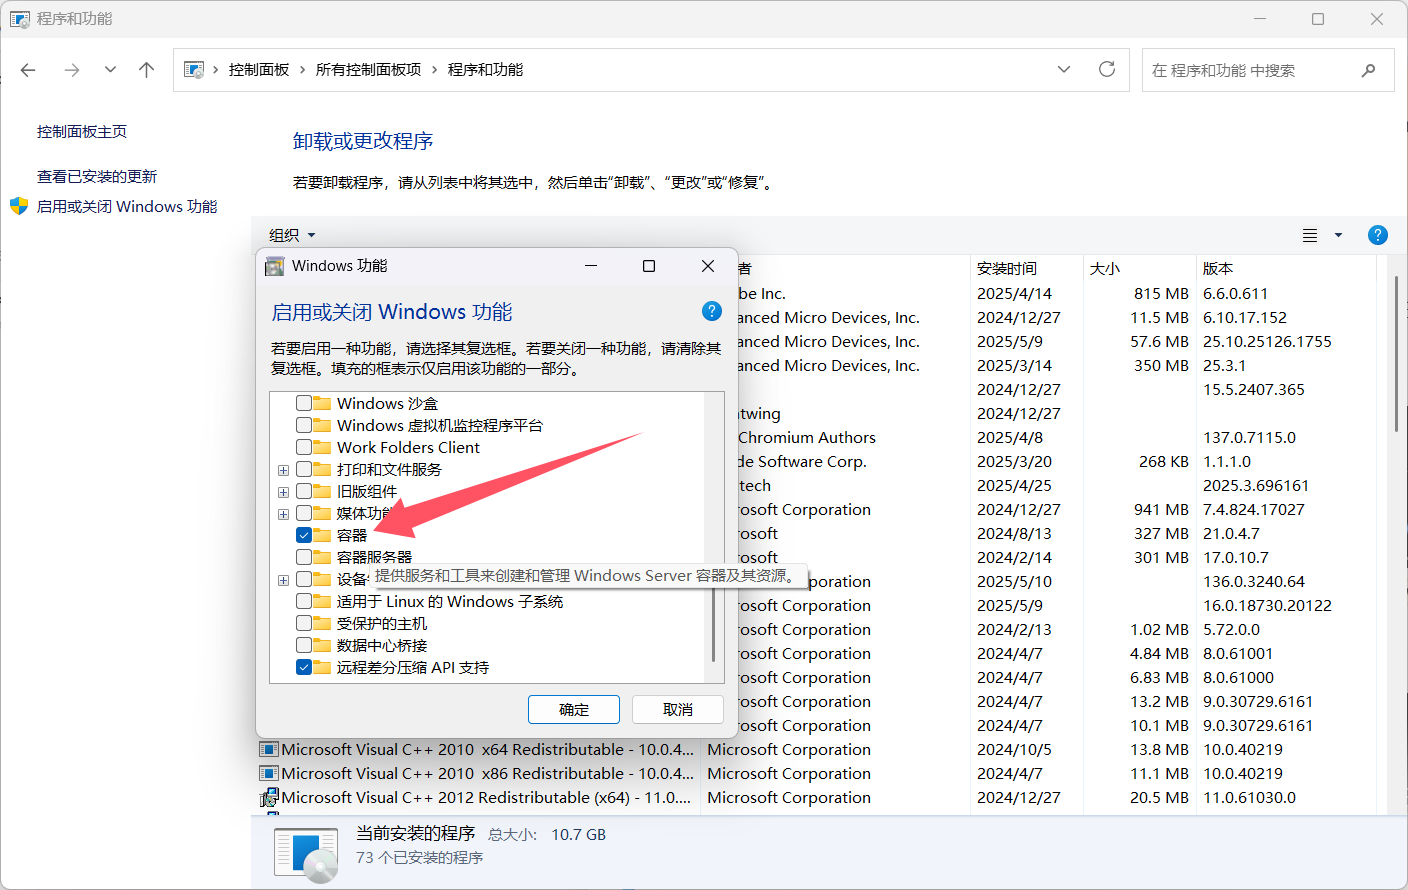Confirm changes with the 确定 button

[x=573, y=709]
